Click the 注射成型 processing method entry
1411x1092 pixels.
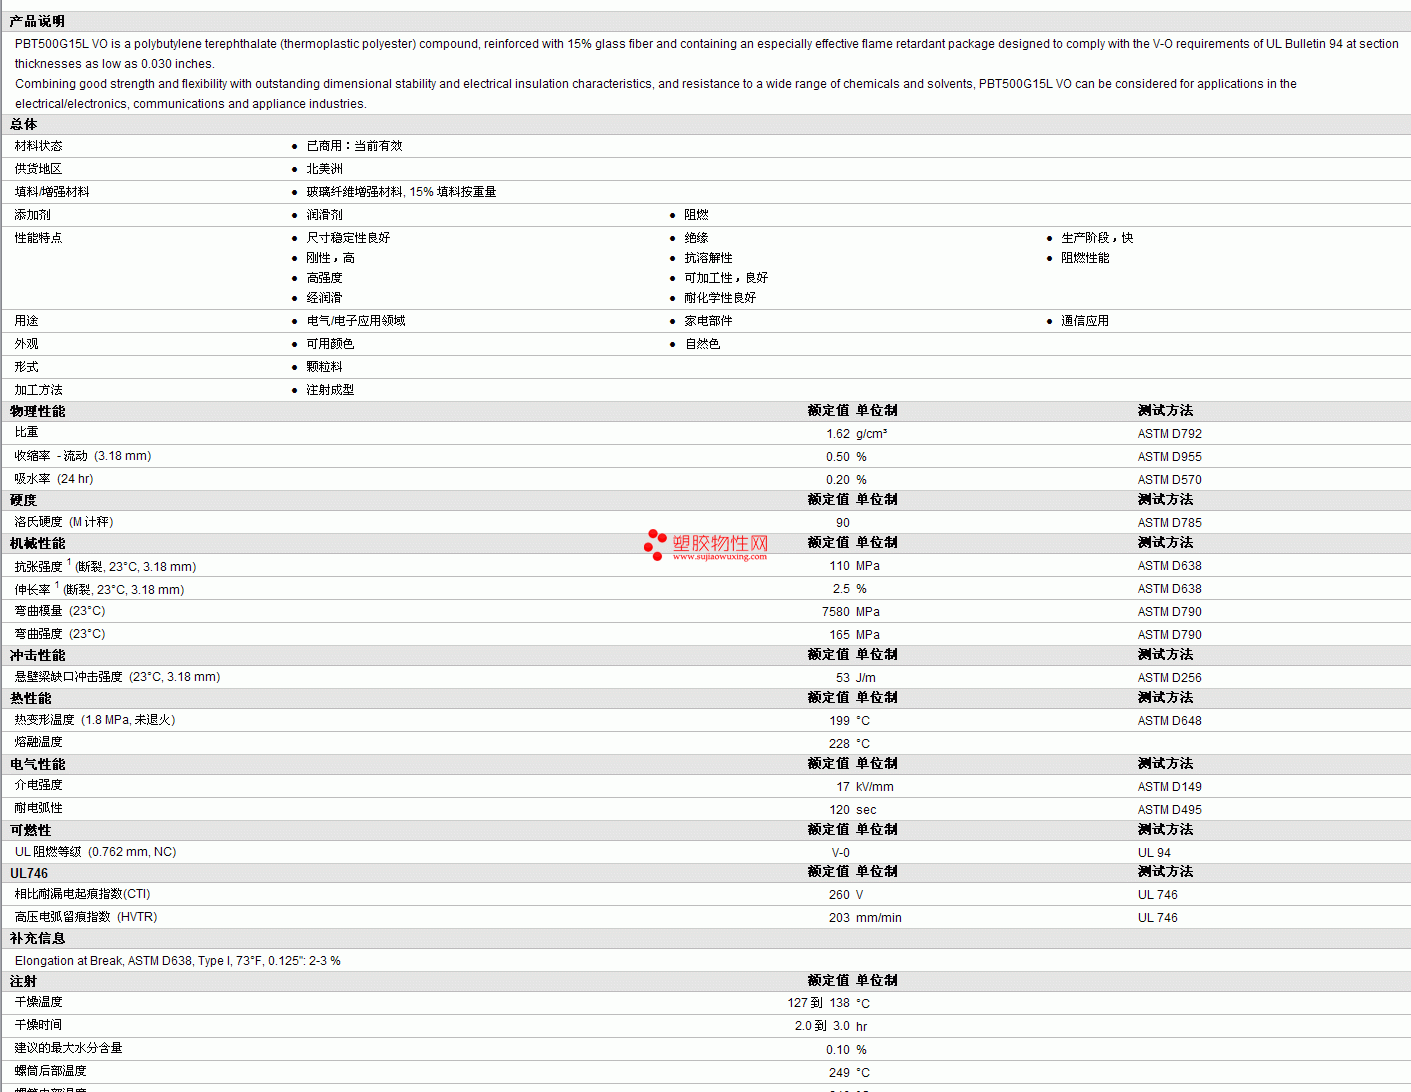[330, 390]
